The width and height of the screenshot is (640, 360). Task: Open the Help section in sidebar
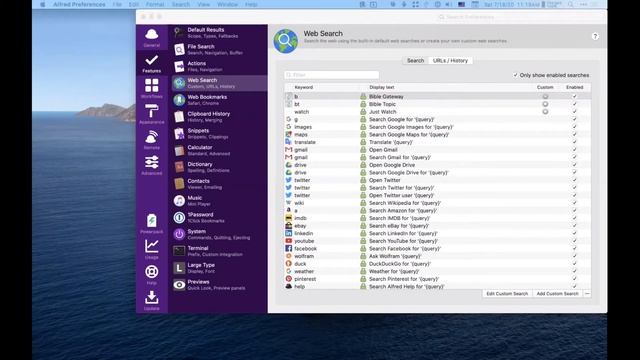(151, 275)
